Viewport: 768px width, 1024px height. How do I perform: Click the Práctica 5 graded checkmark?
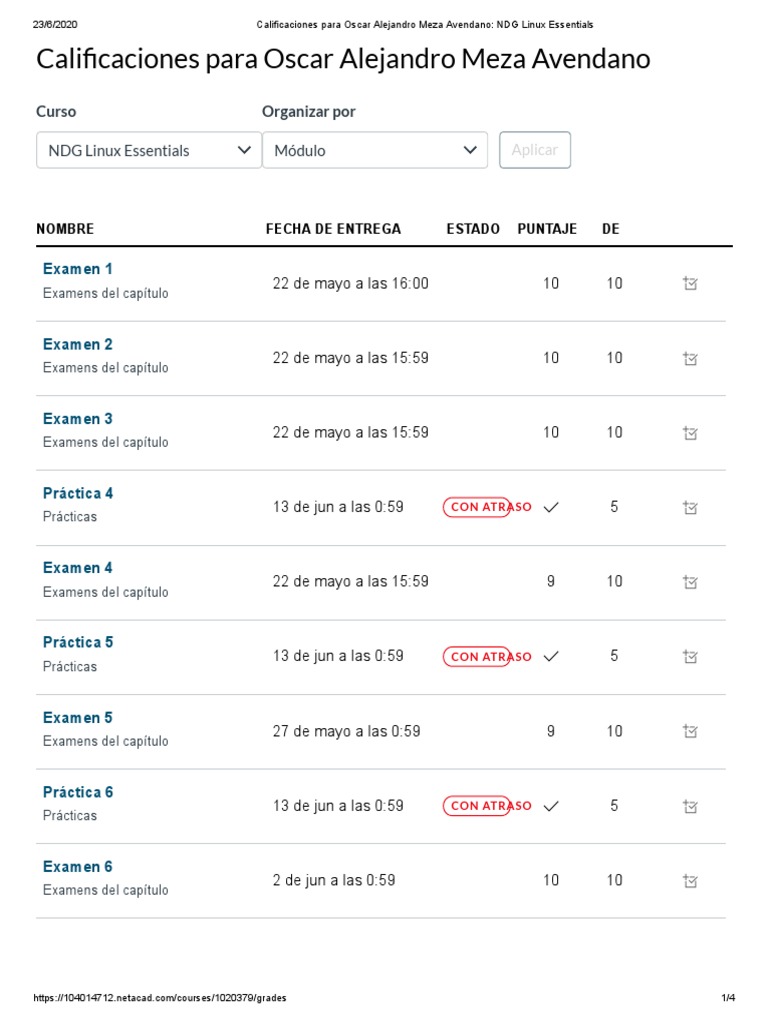[x=551, y=656]
